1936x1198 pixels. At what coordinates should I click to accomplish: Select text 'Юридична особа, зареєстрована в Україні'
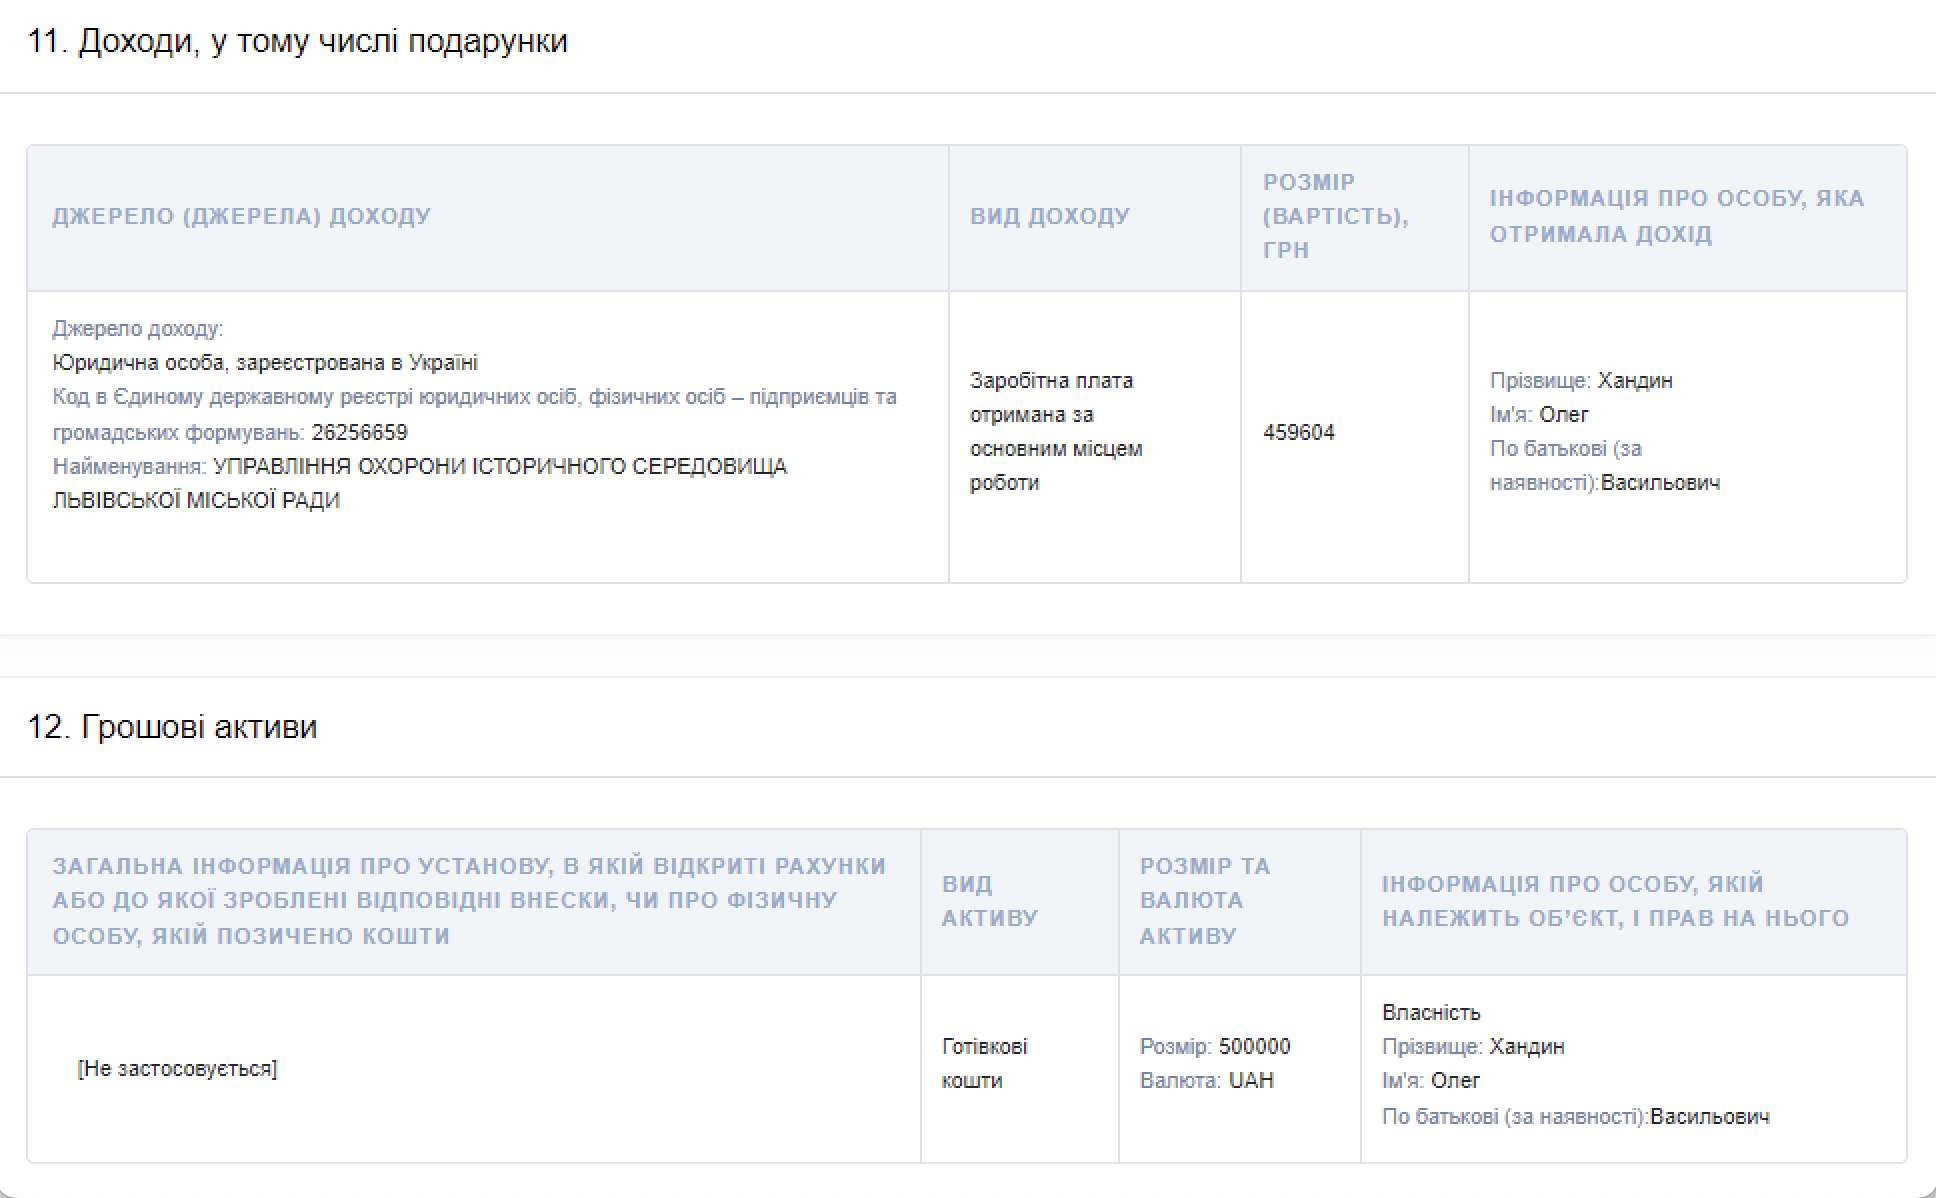point(265,362)
